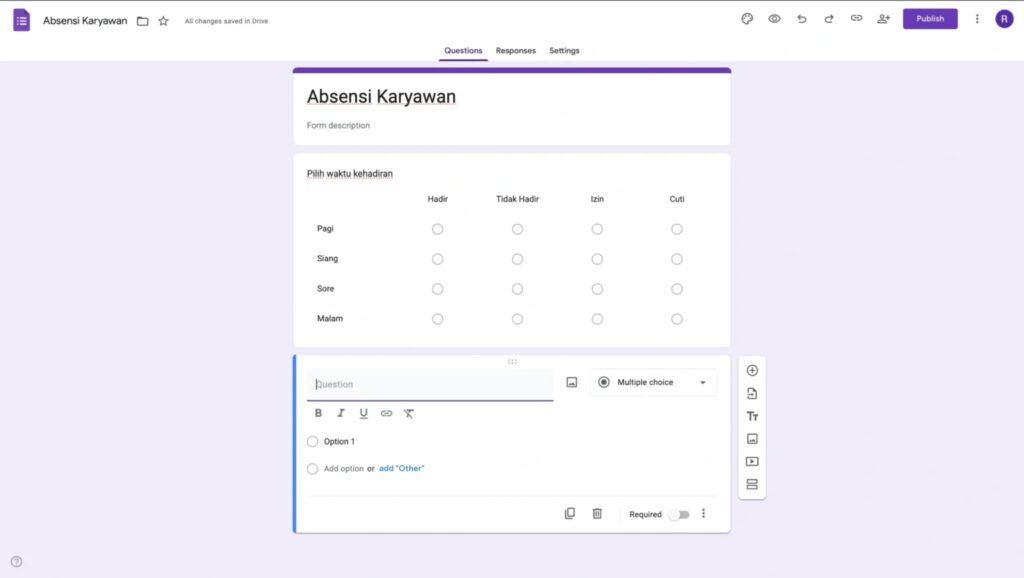Add a new section to the form
This screenshot has width=1024, height=578.
click(751, 484)
